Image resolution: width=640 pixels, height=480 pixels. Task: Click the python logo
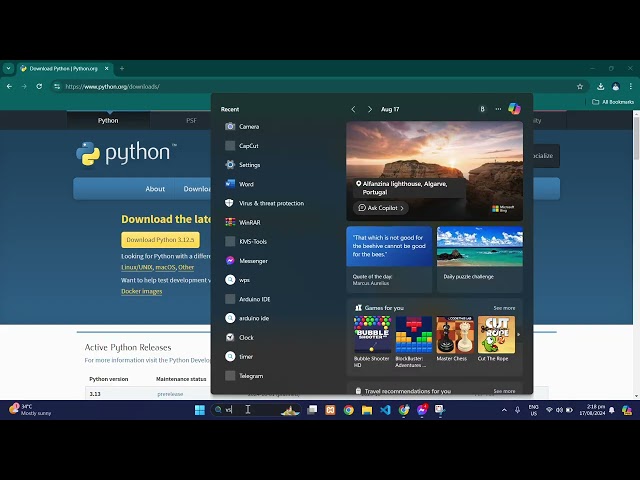126,153
